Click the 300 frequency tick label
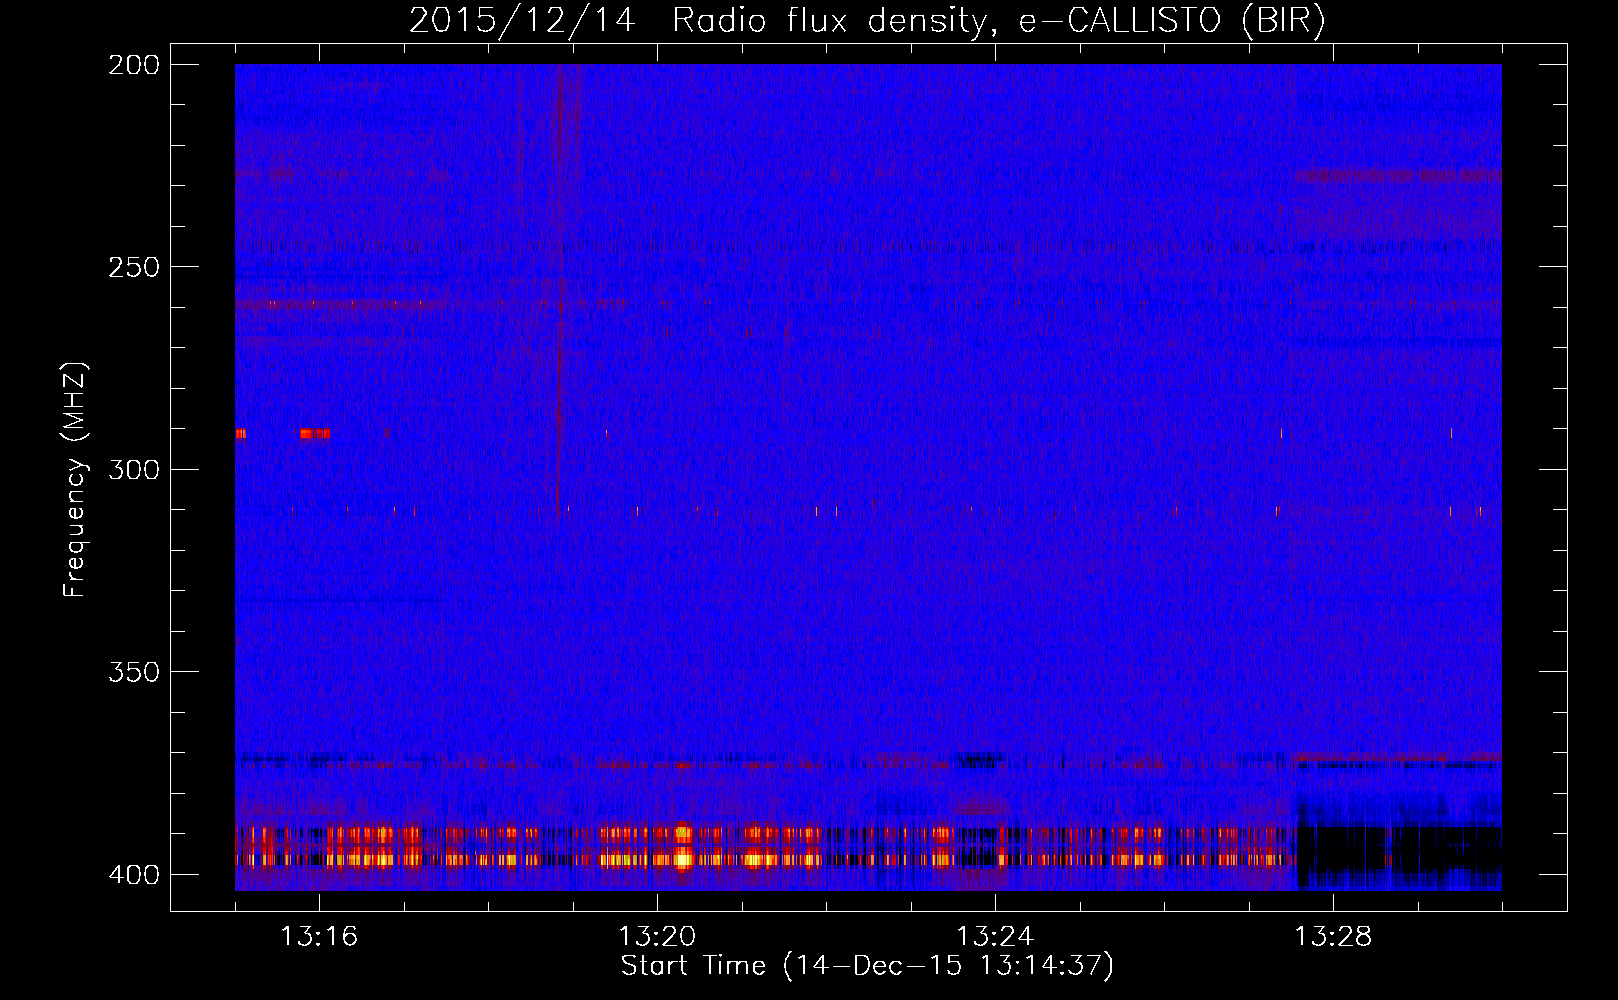1618x1000 pixels. pos(133,469)
